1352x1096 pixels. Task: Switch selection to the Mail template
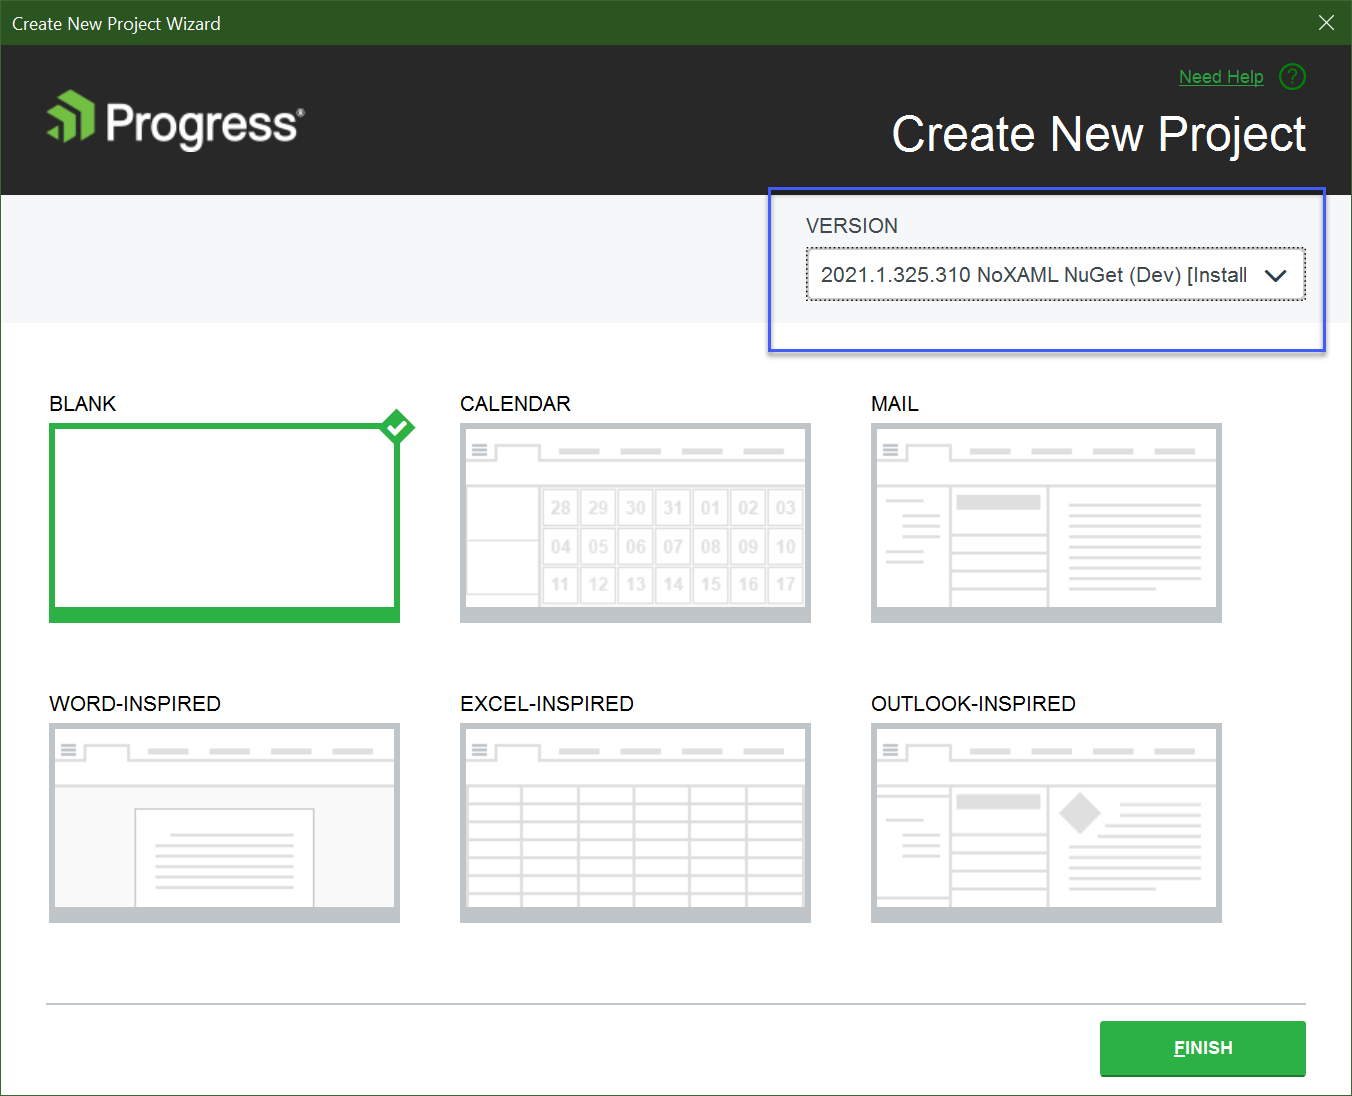point(1045,522)
